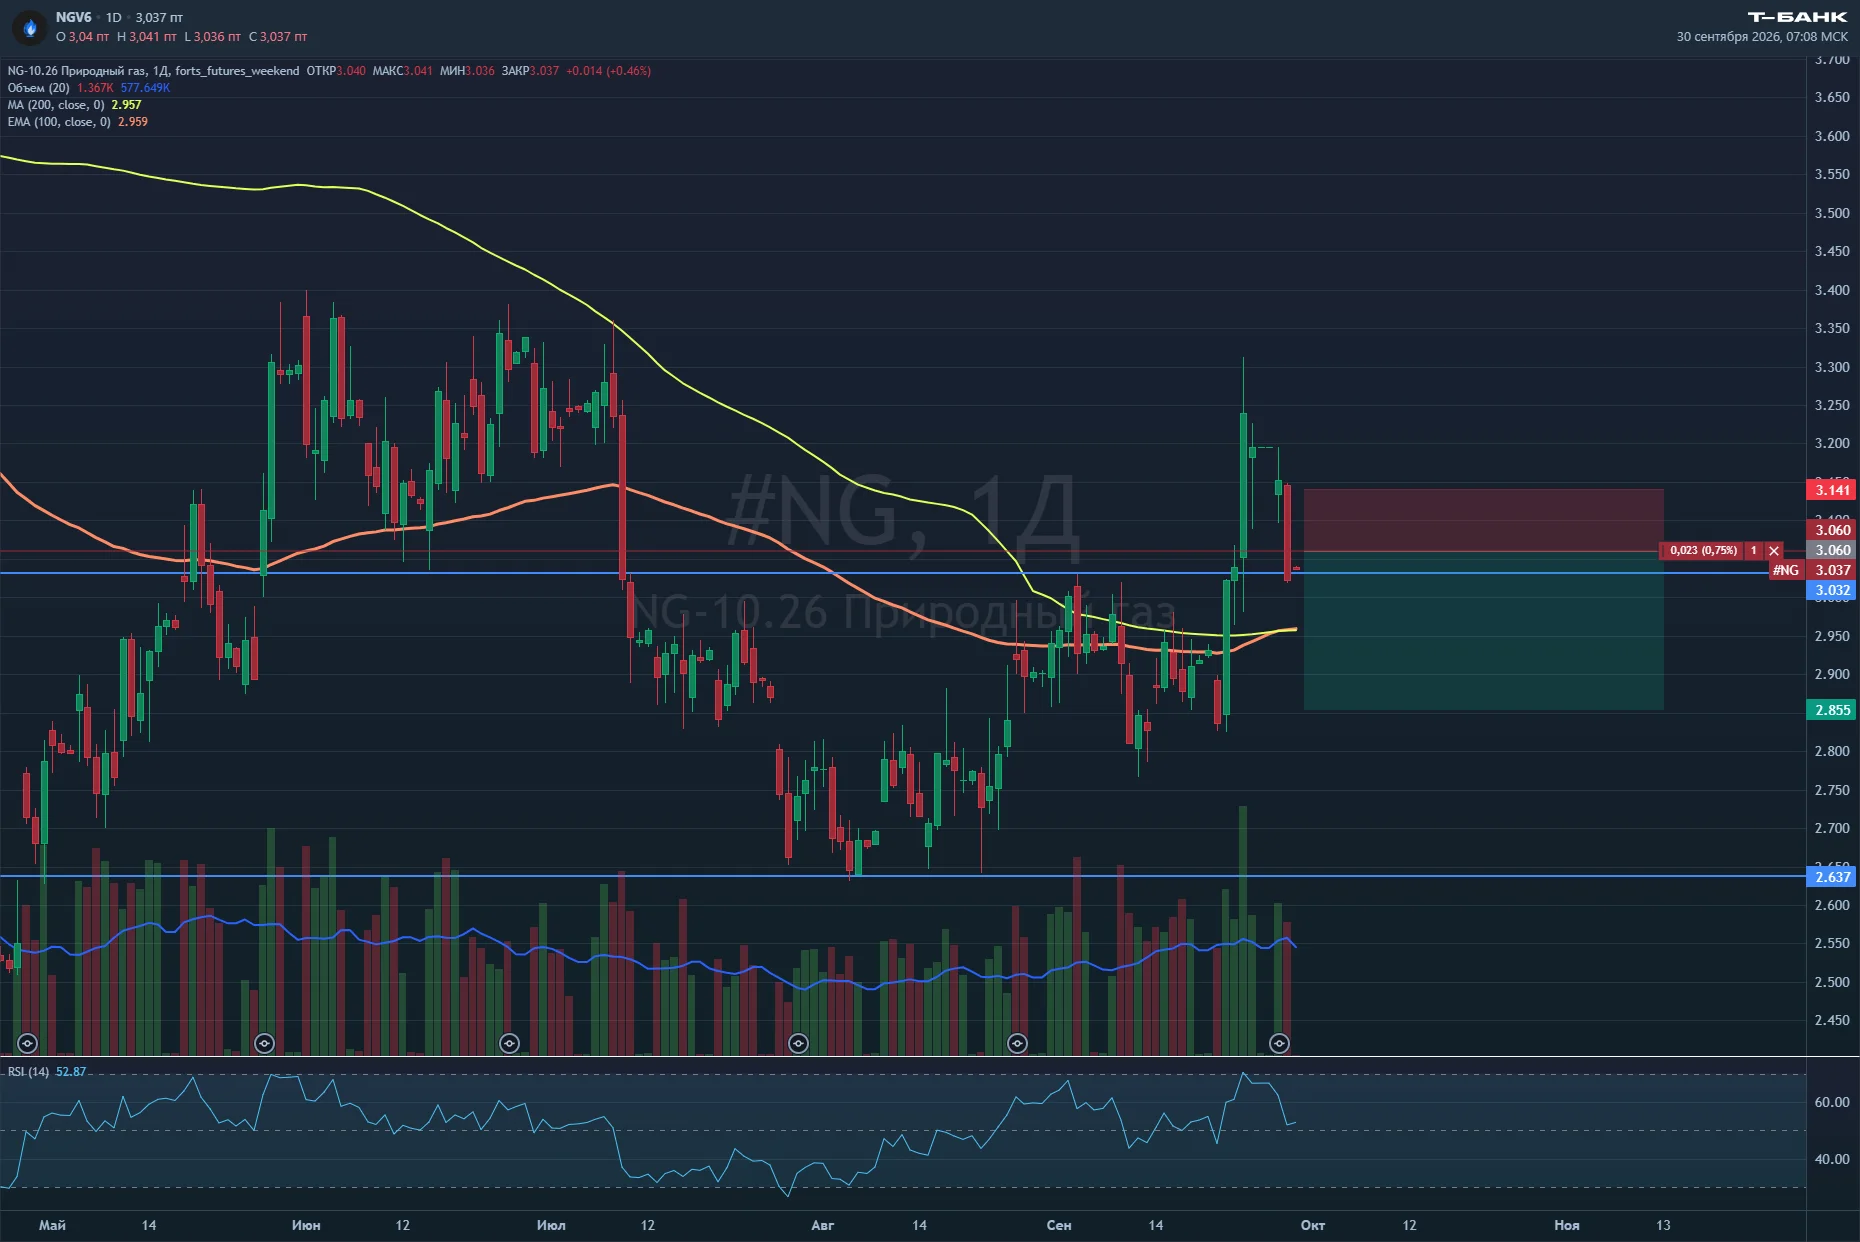
Task: Open the event marker just before the Июл label
Action: tap(509, 1044)
